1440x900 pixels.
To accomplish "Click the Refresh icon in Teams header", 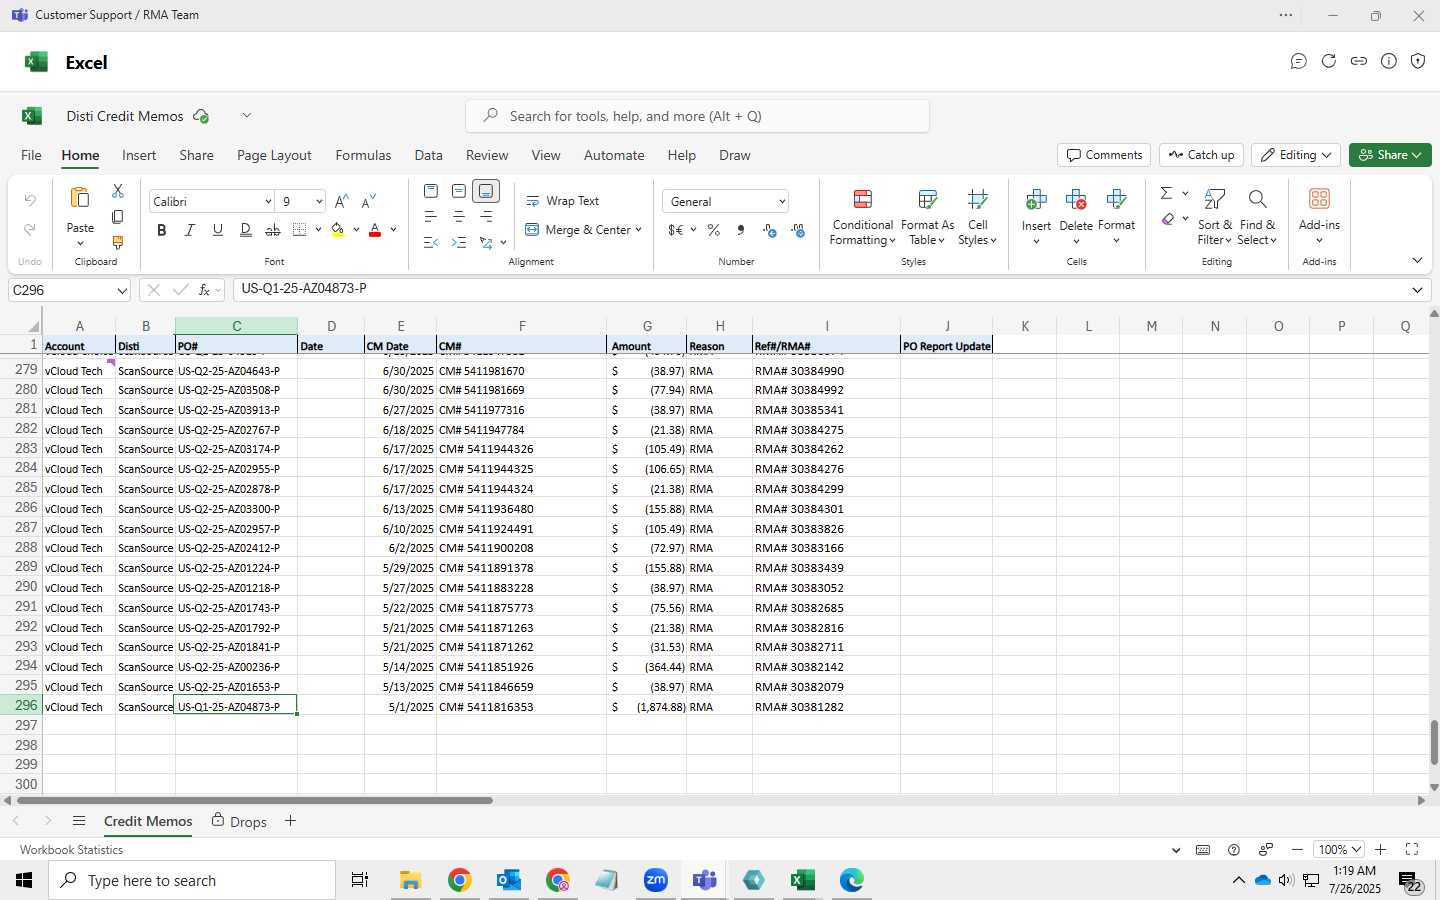I will point(1328,61).
